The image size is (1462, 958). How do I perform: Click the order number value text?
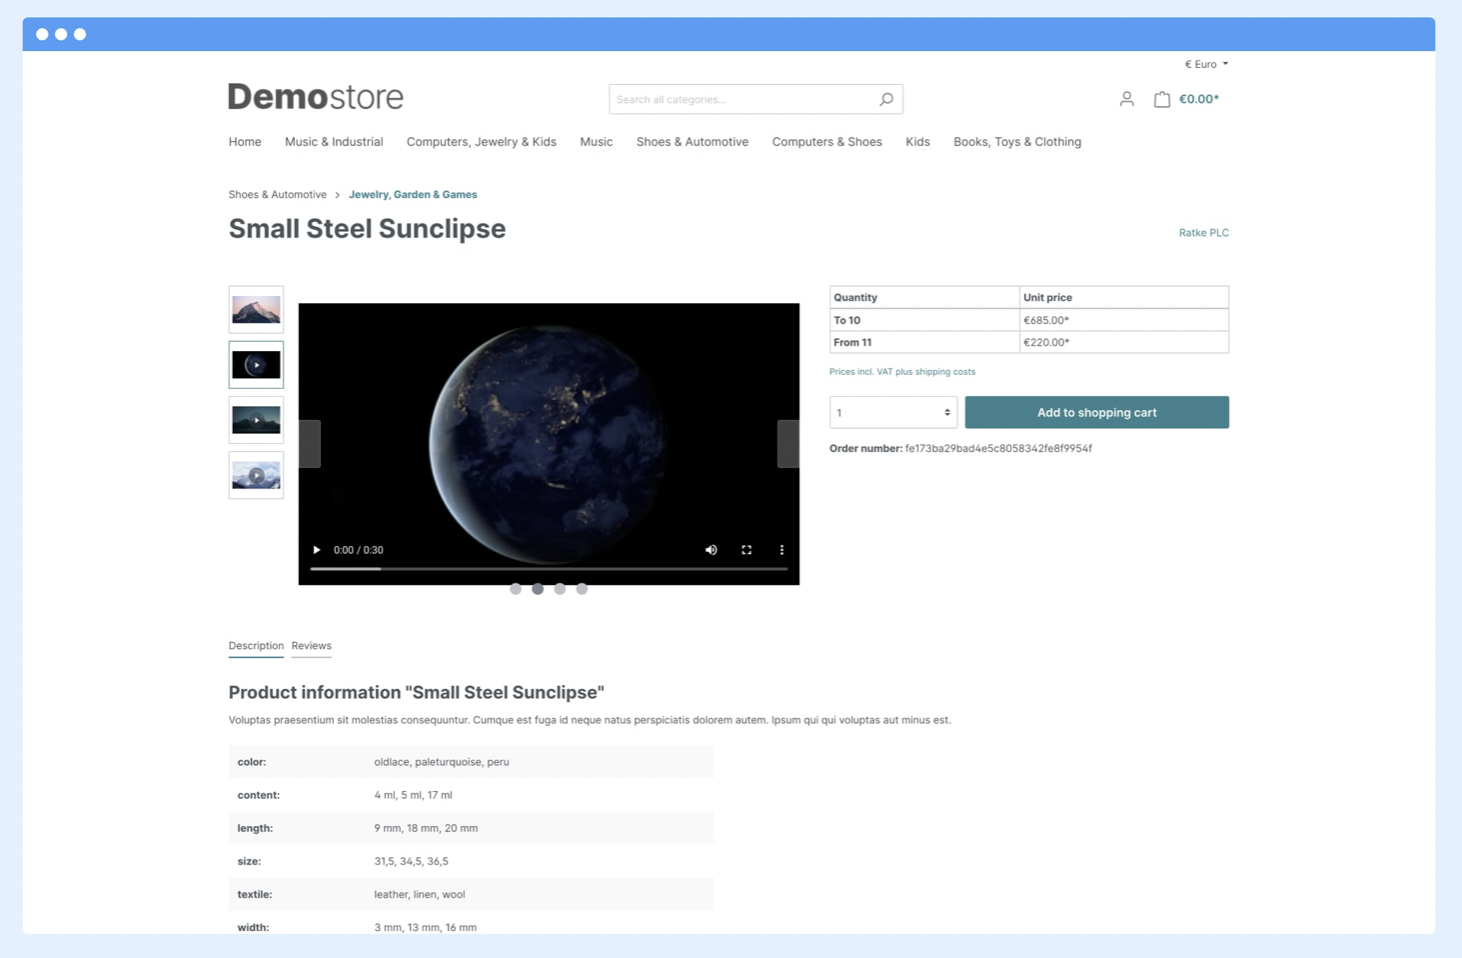pyautogui.click(x=998, y=449)
